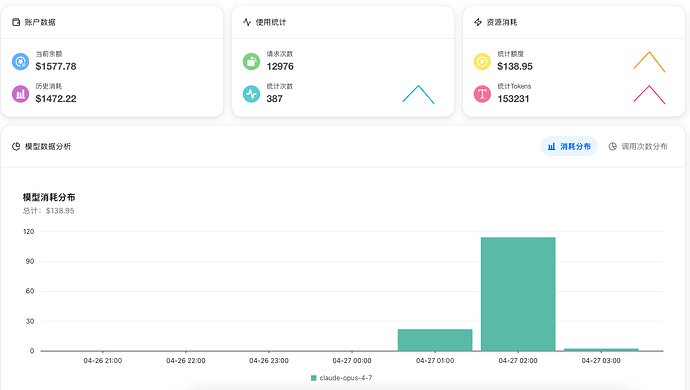Click the 资源消耗 card heading
690x390 pixels.
[502, 22]
